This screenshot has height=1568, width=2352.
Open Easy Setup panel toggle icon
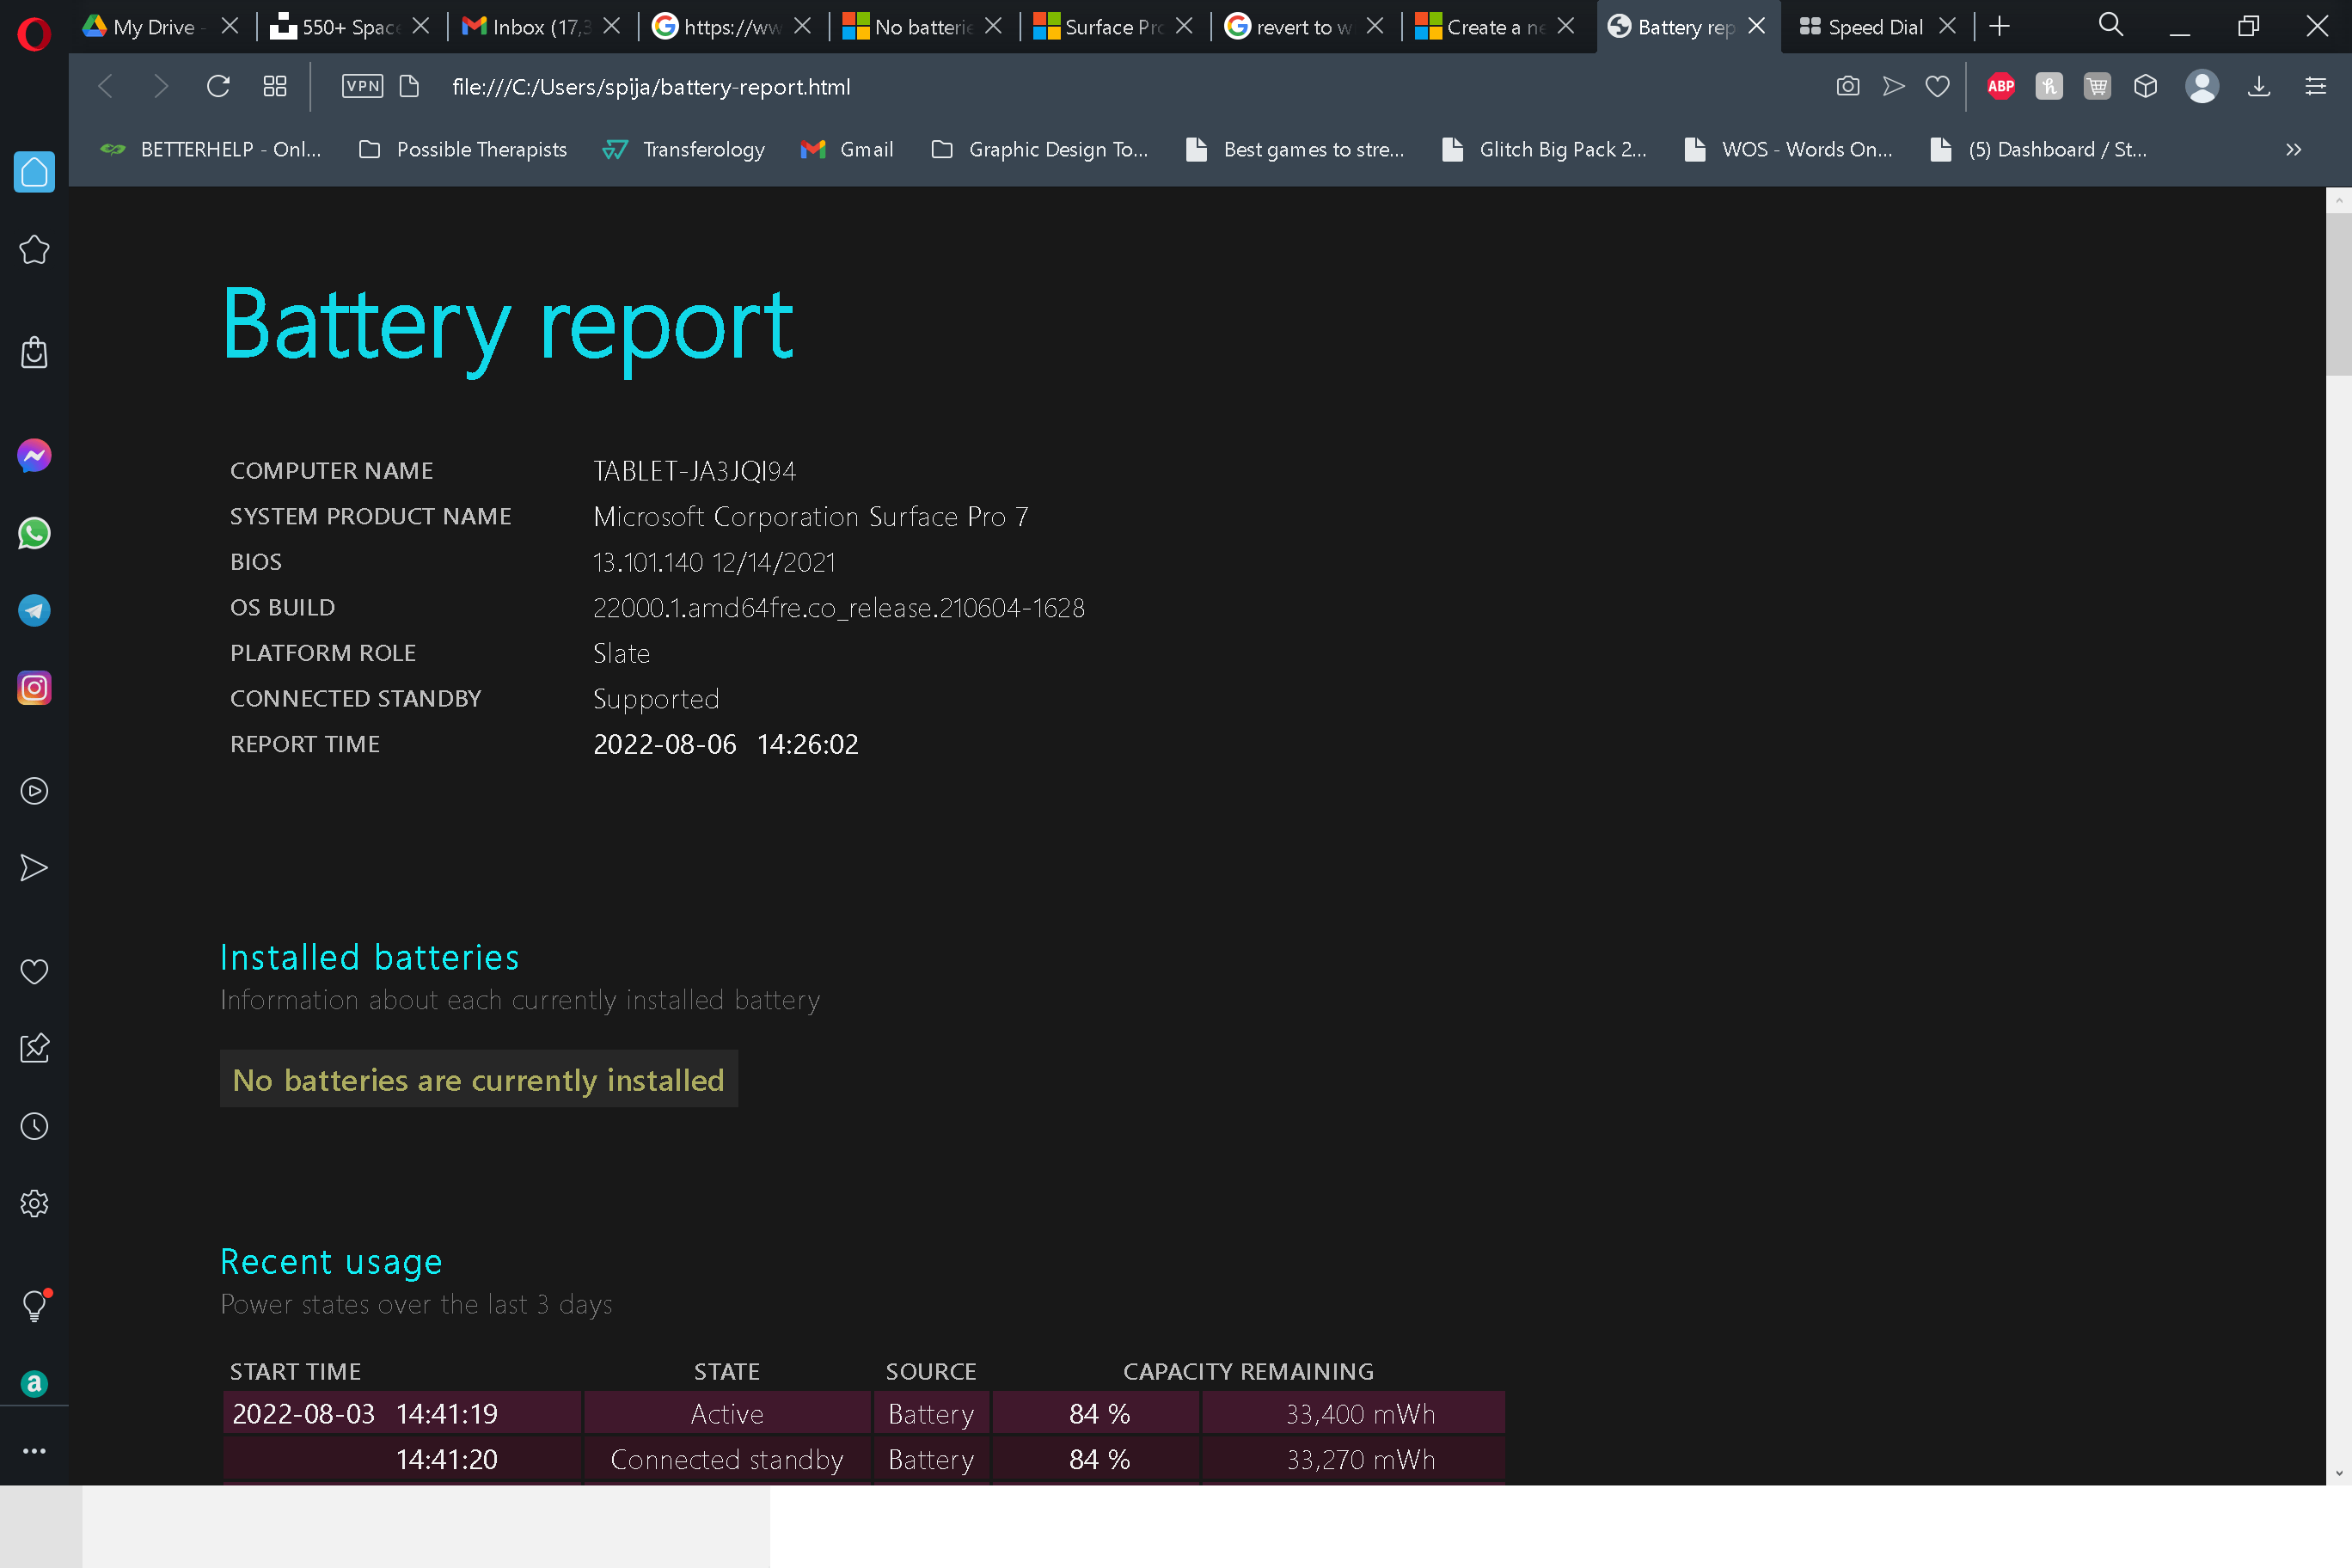[2315, 87]
